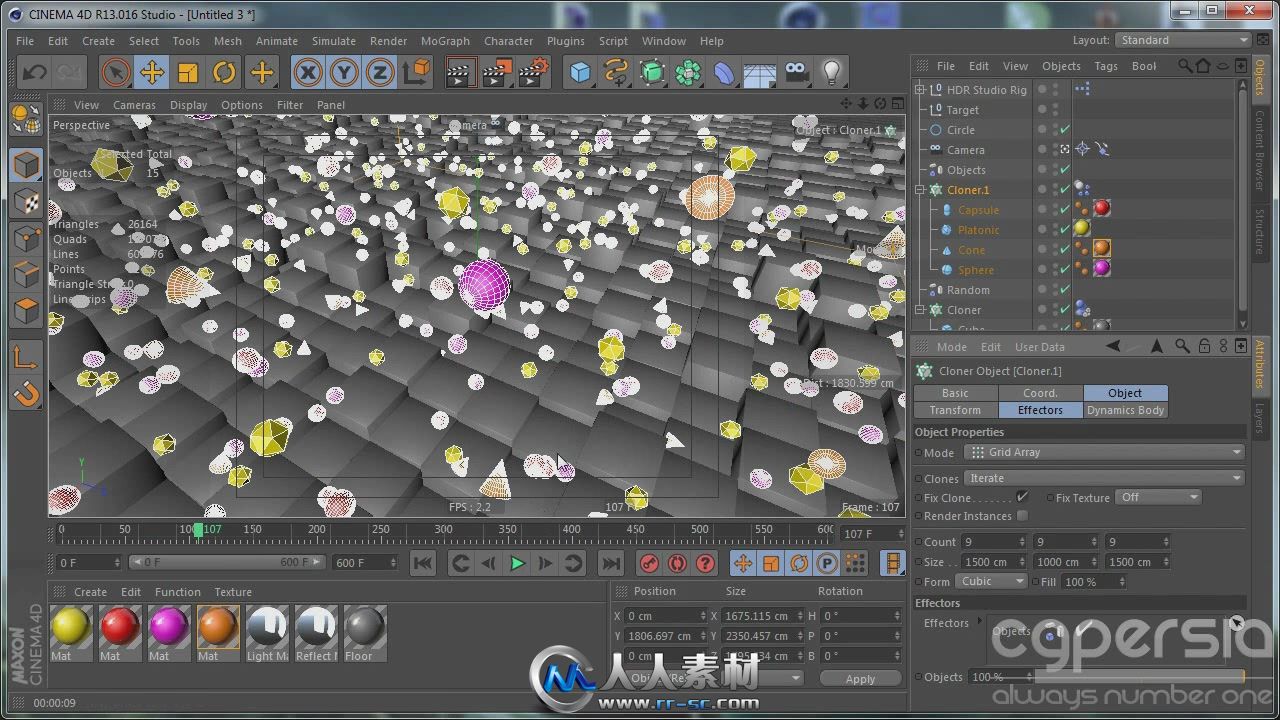This screenshot has height=720, width=1280.
Task: Open the Character menu
Action: [508, 41]
